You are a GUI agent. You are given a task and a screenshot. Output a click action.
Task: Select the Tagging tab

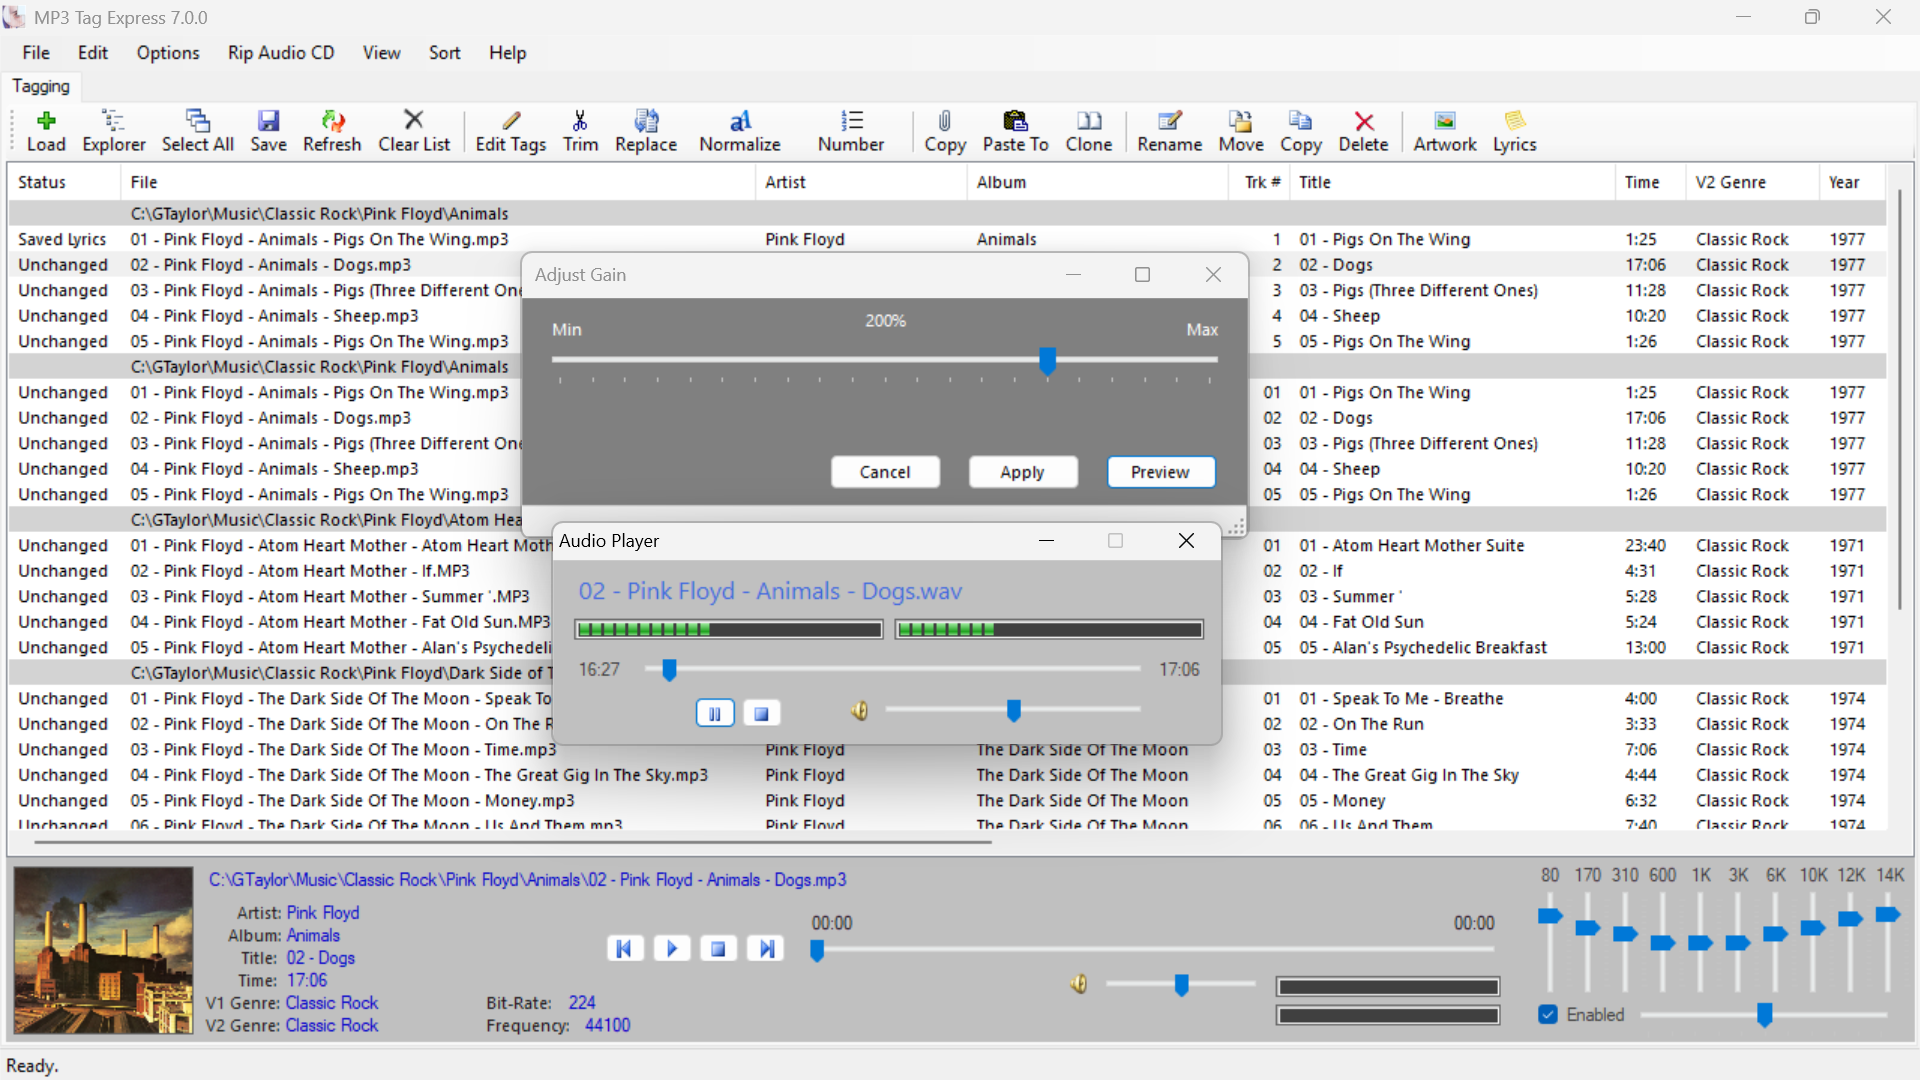pos(41,86)
